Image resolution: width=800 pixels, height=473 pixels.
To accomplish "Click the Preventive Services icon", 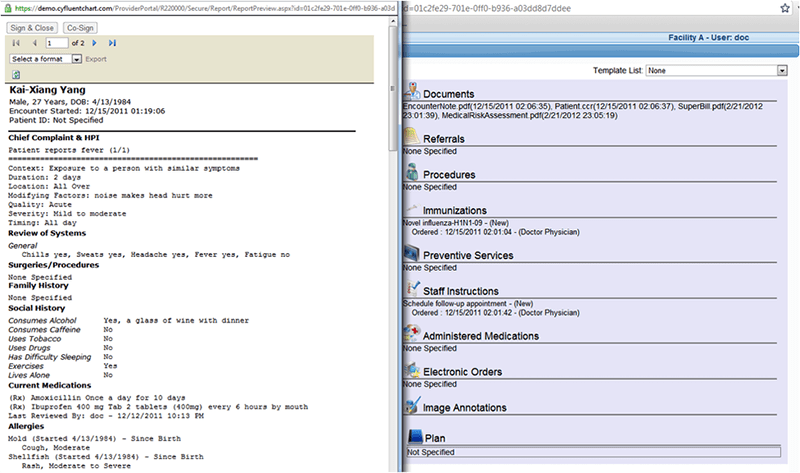I will 412,253.
